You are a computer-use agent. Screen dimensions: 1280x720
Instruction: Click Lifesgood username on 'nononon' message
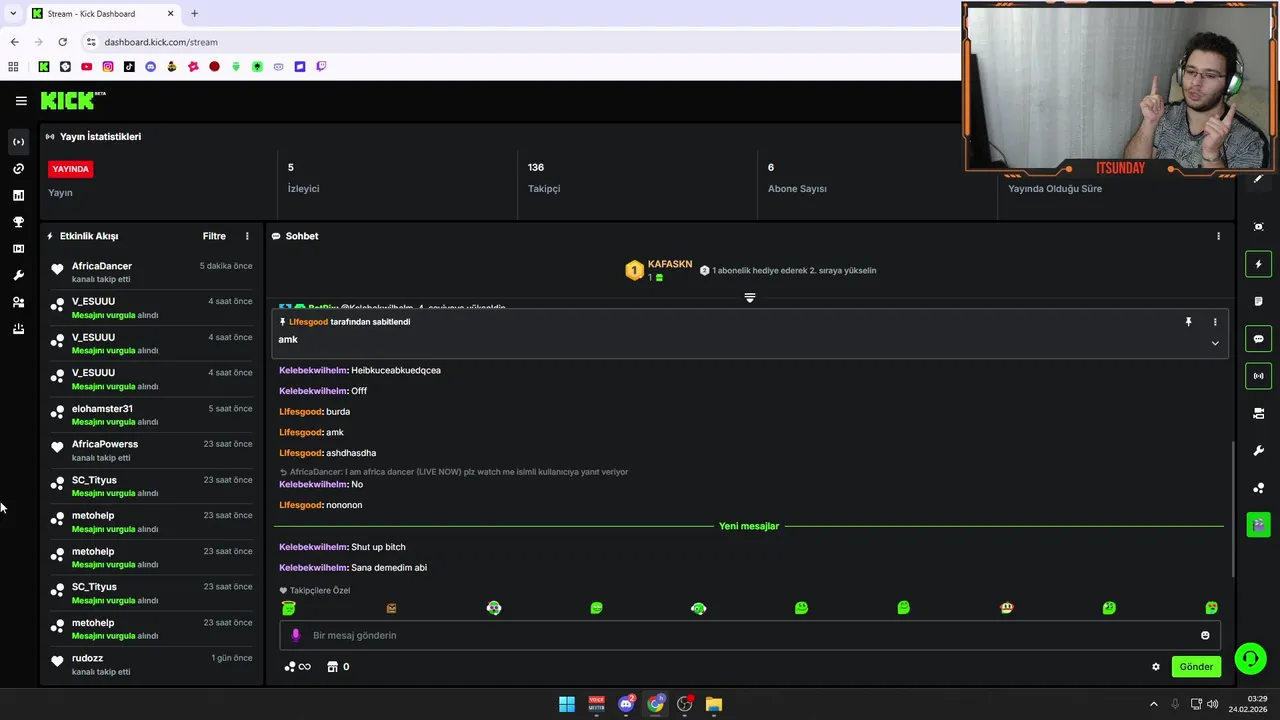pyautogui.click(x=300, y=505)
